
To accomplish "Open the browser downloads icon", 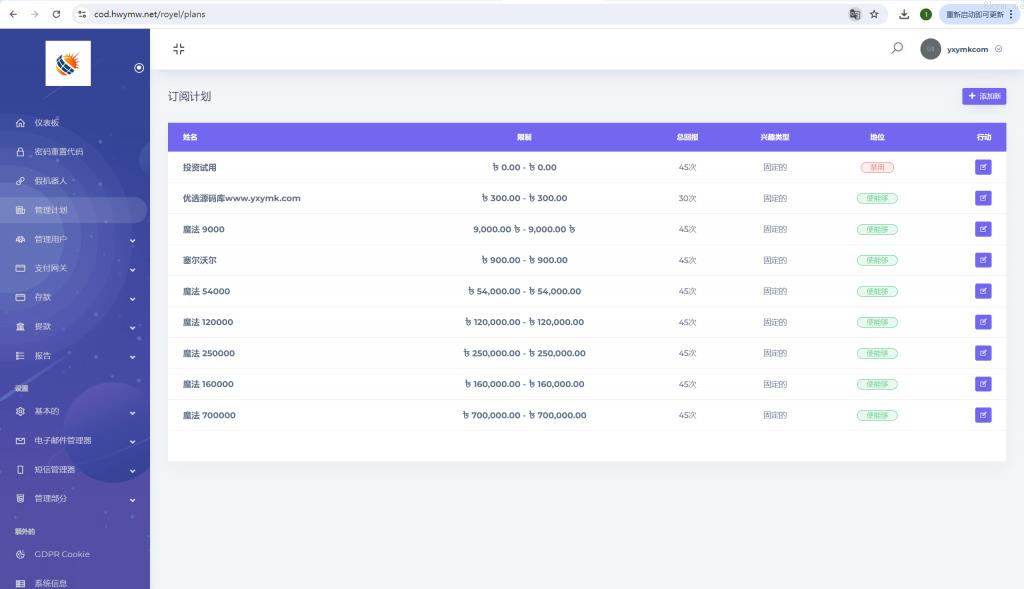I will [x=904, y=14].
